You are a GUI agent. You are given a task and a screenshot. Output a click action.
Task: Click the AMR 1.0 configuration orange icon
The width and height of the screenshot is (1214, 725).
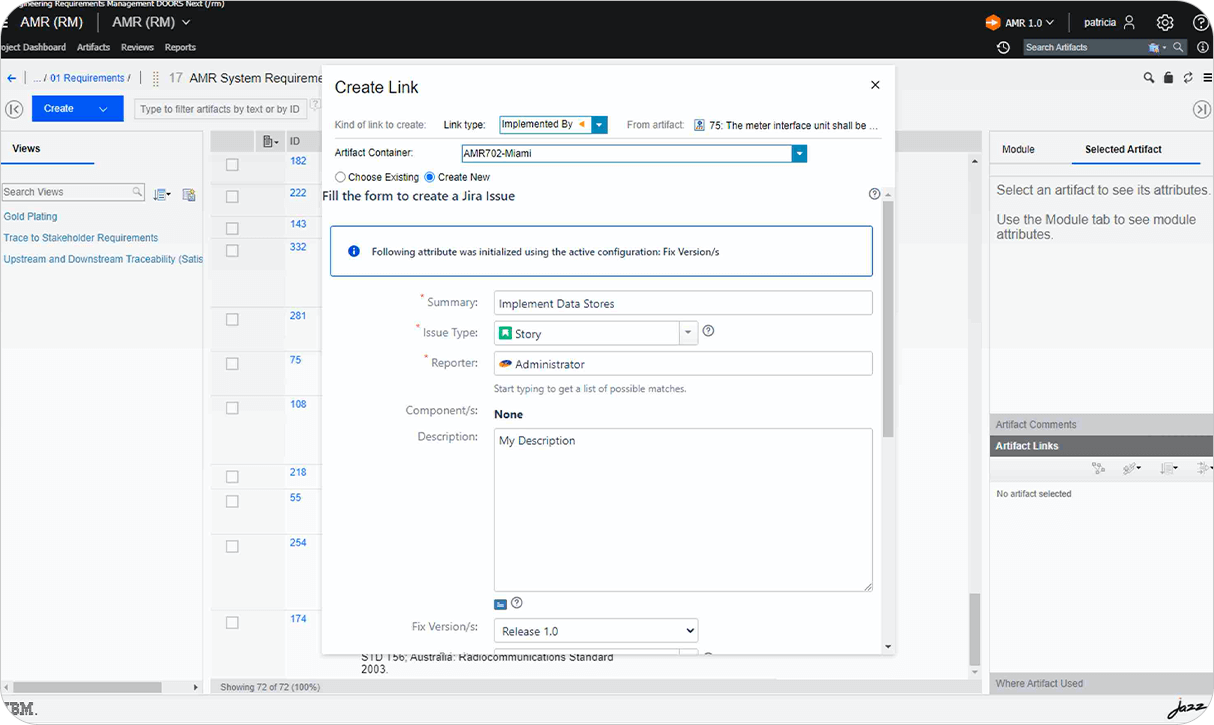[x=992, y=22]
